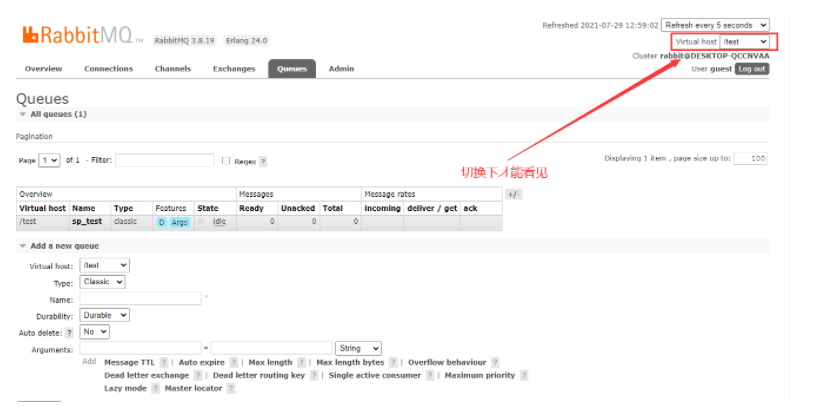Viewport: 816px width, 406px height.
Task: Edit the page size field
Action: [x=750, y=158]
